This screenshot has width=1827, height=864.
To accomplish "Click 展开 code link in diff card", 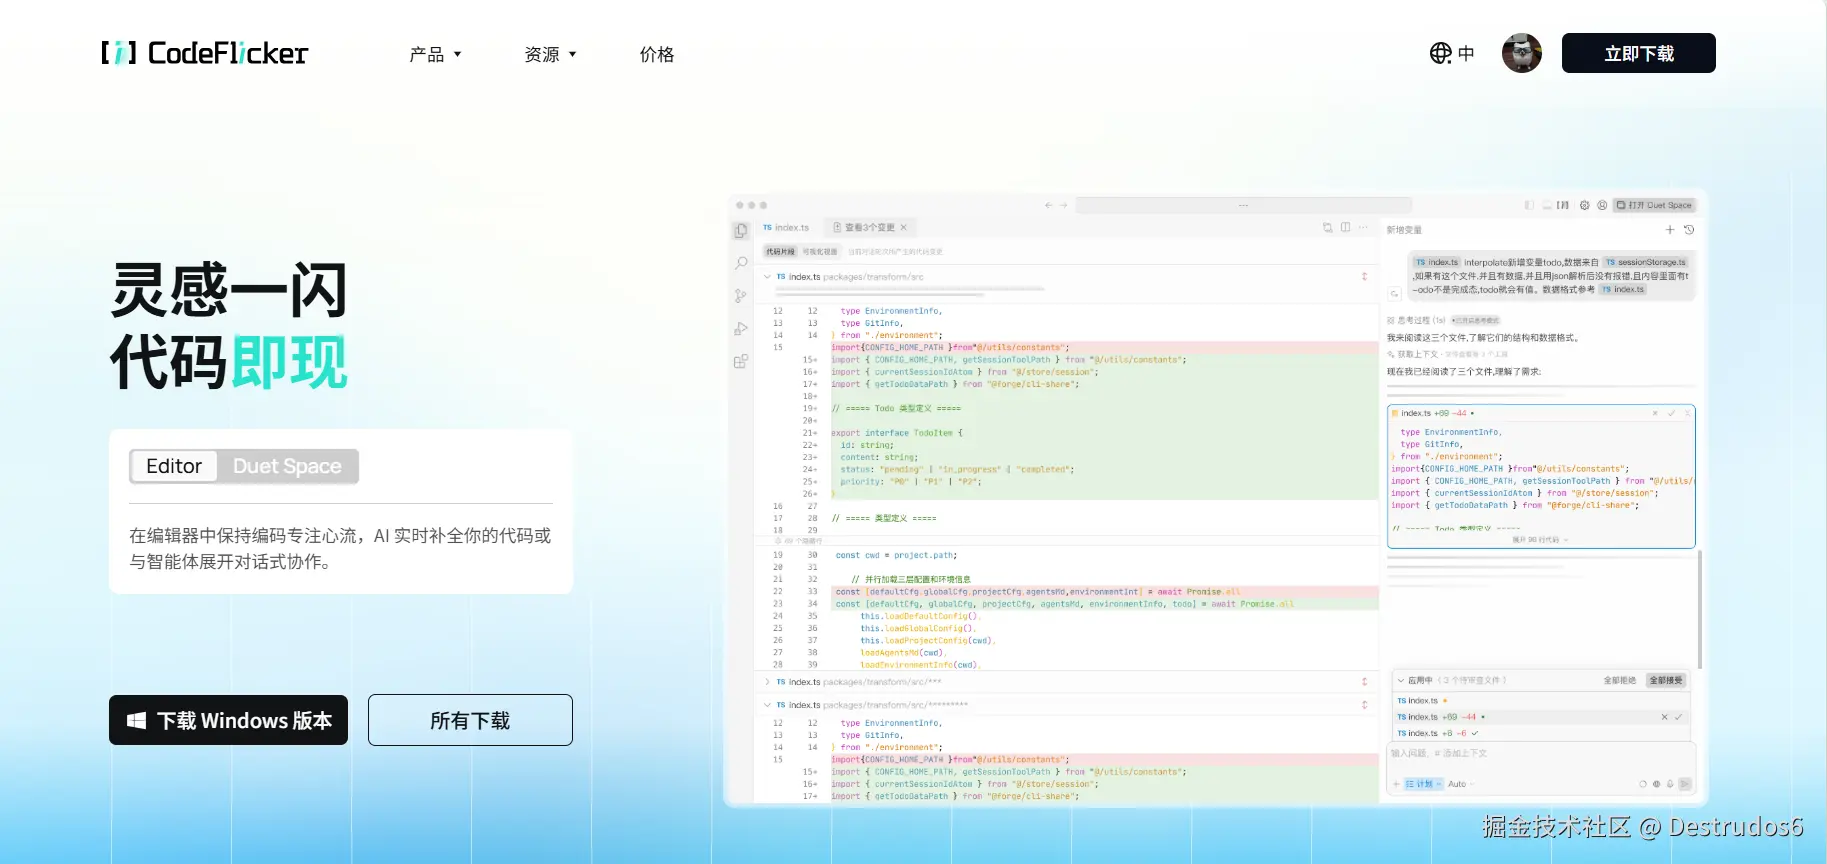I will coord(1540,540).
